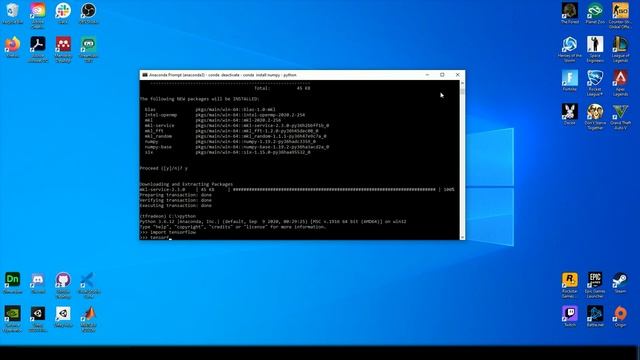Click the mkl-service download progress bar

coord(334,189)
